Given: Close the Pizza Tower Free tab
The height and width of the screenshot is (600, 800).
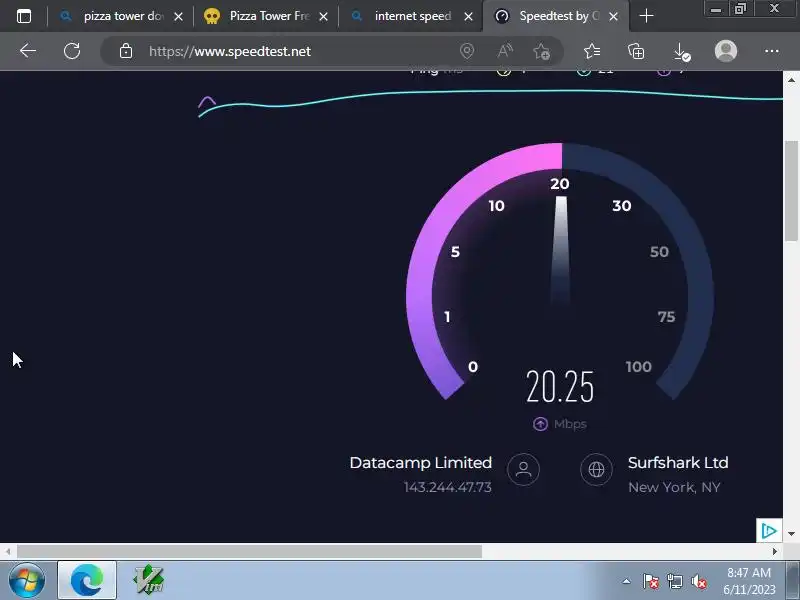Looking at the screenshot, I should 323,17.
